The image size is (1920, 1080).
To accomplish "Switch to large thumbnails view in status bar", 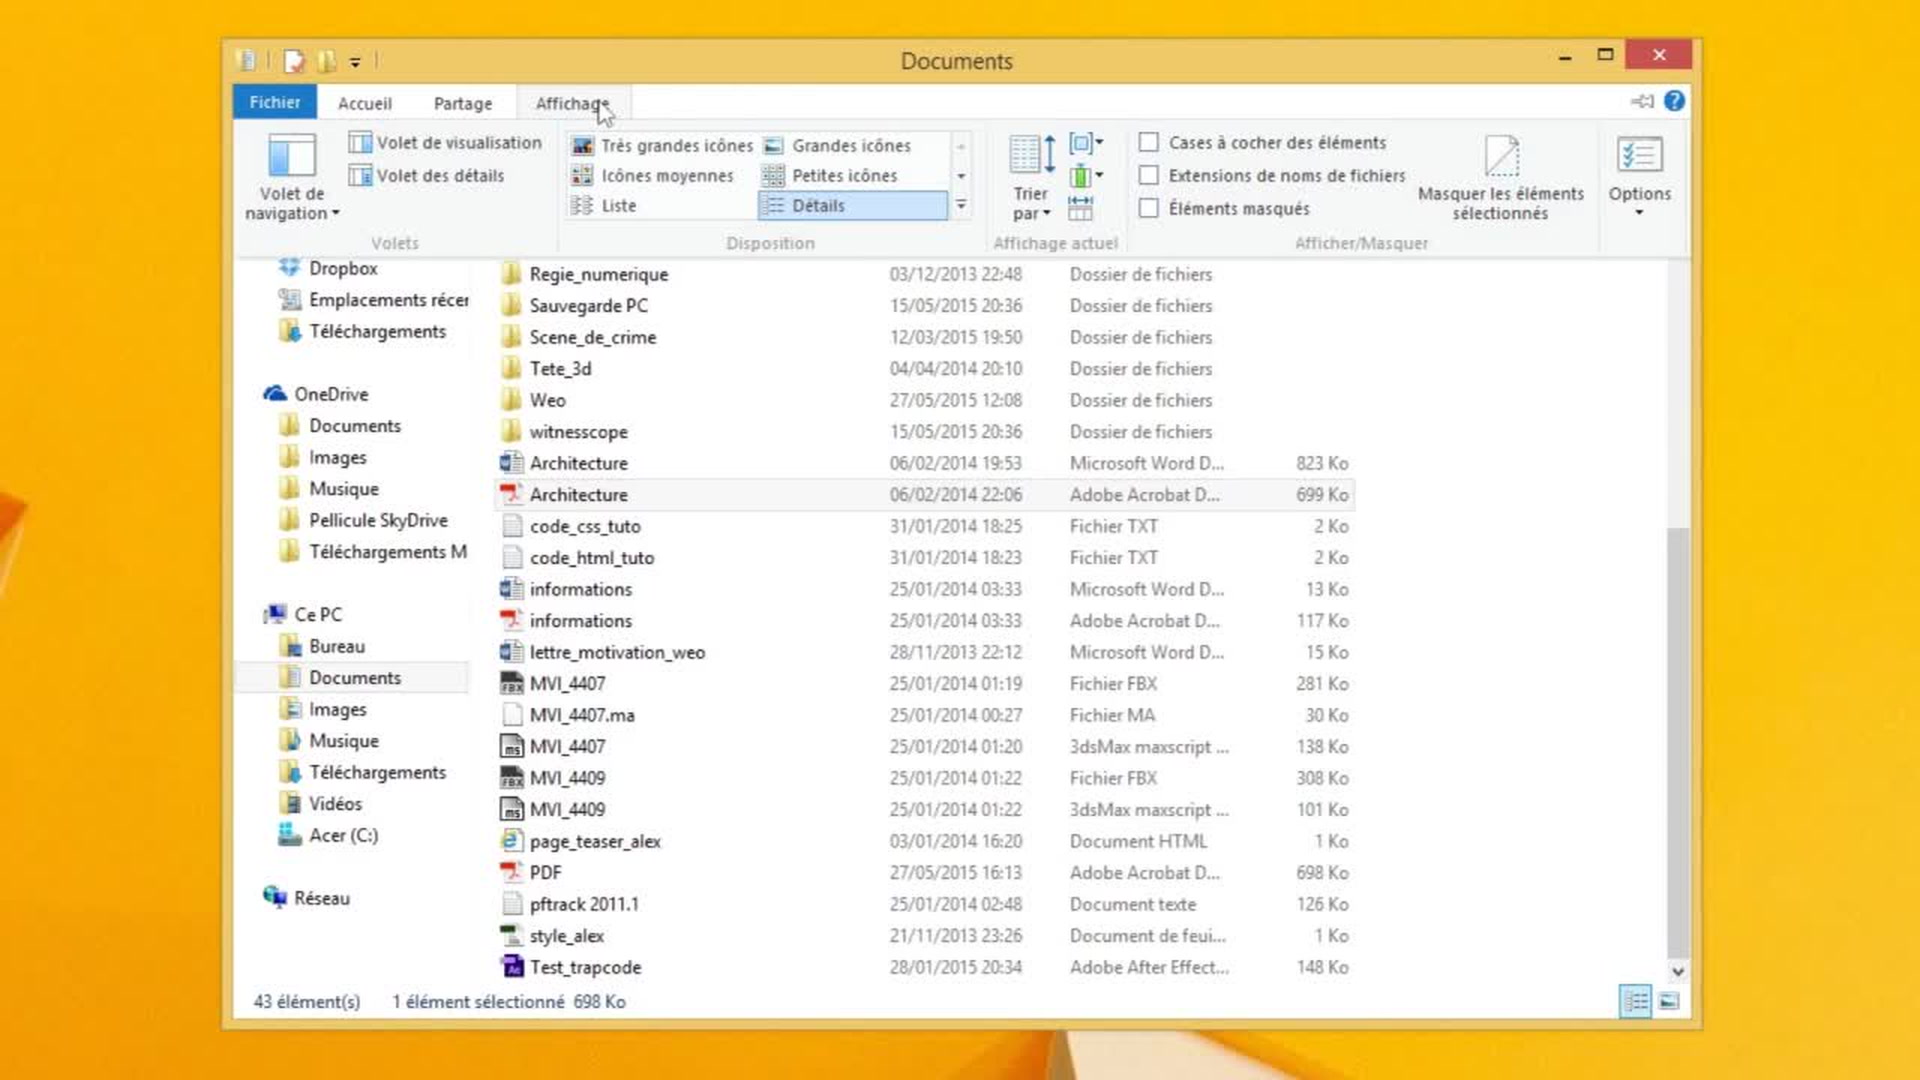I will 1669,1001.
